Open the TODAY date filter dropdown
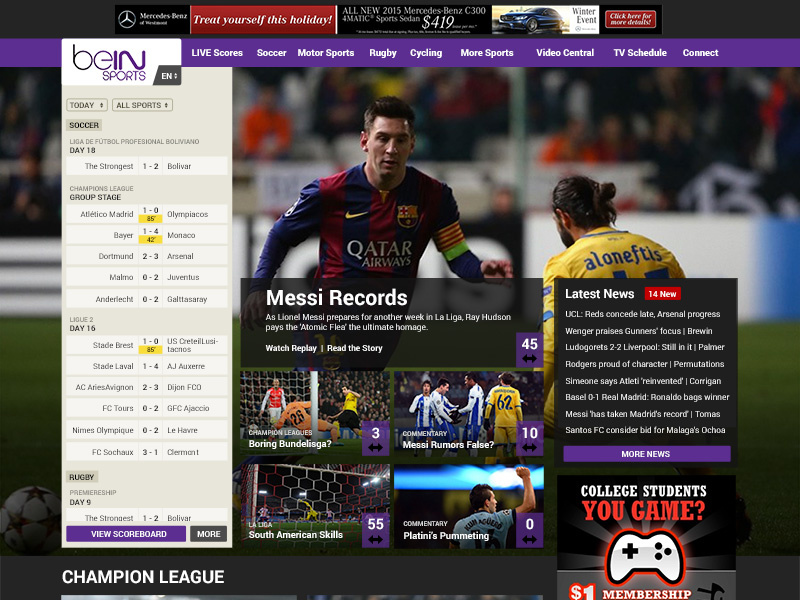 pyautogui.click(x=87, y=104)
